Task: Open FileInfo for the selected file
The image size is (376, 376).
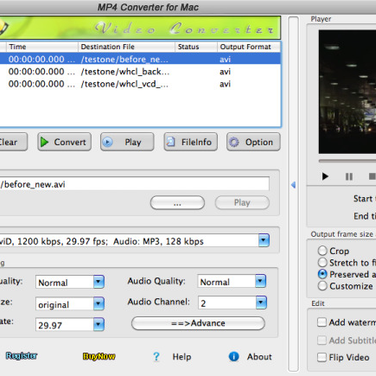Action: point(191,142)
